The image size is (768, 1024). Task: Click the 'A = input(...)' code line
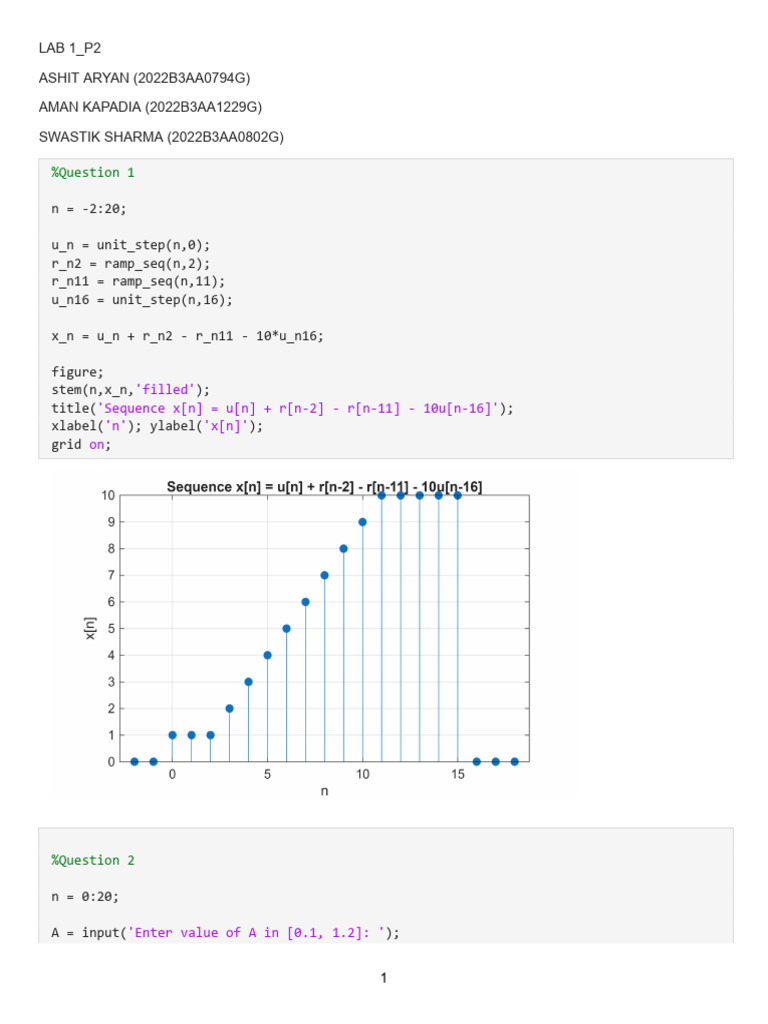coord(225,933)
